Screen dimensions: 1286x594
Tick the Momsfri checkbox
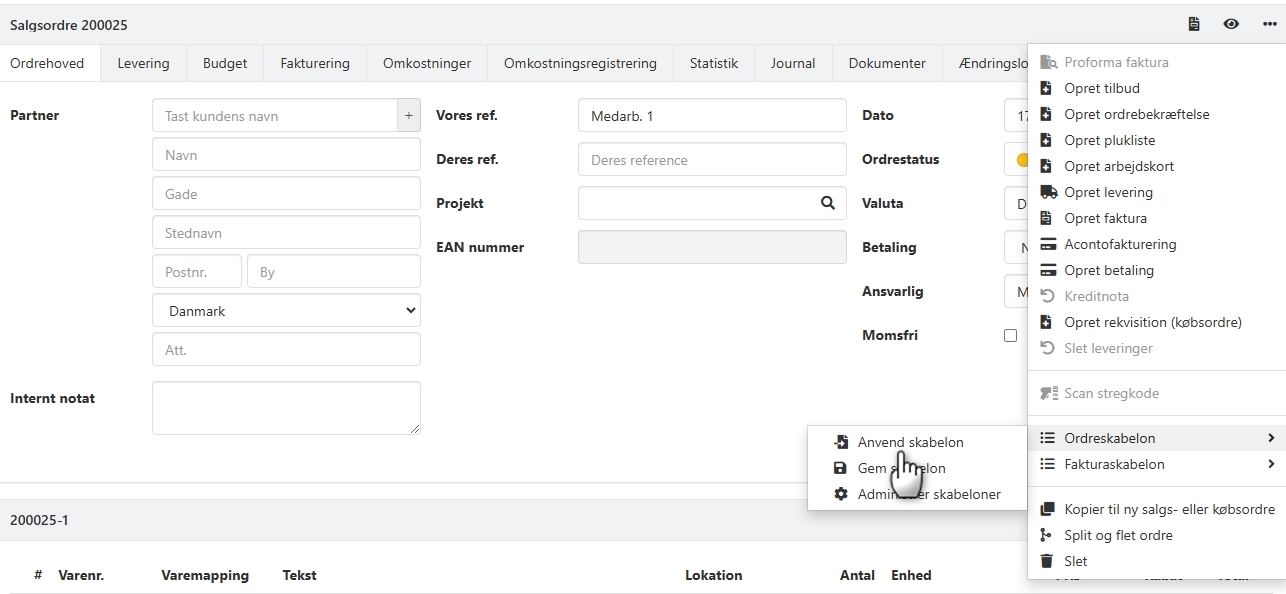[1010, 336]
